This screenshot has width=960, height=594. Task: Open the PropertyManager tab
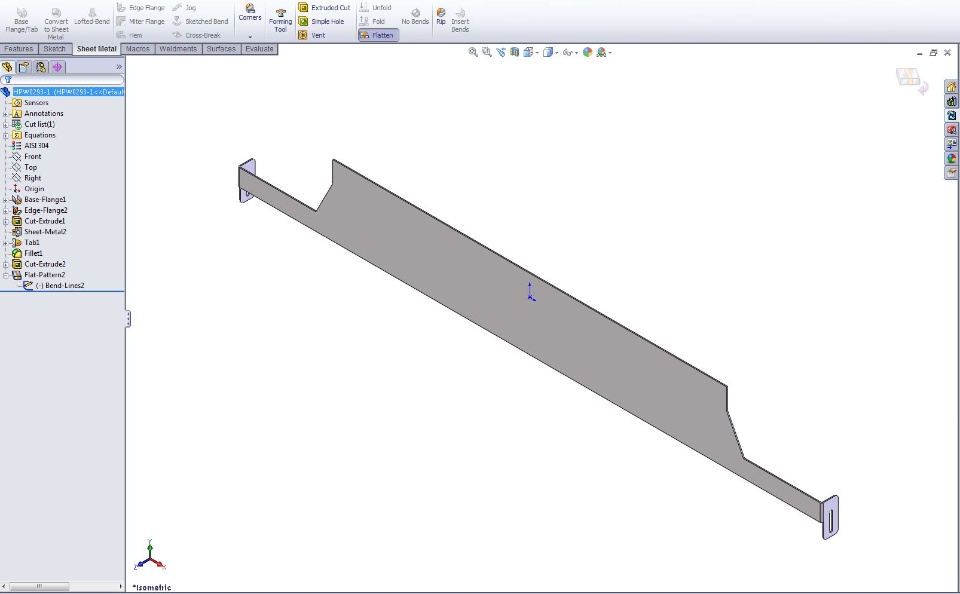(24, 67)
